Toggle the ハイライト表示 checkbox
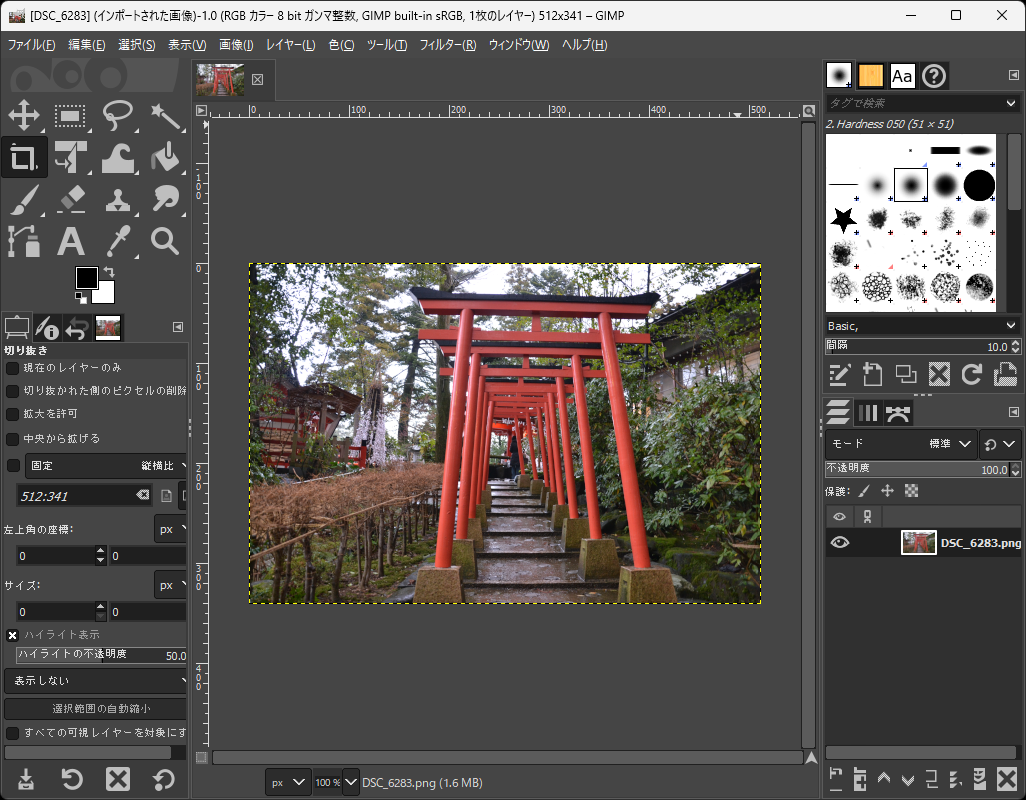Viewport: 1026px width, 800px height. coord(12,634)
